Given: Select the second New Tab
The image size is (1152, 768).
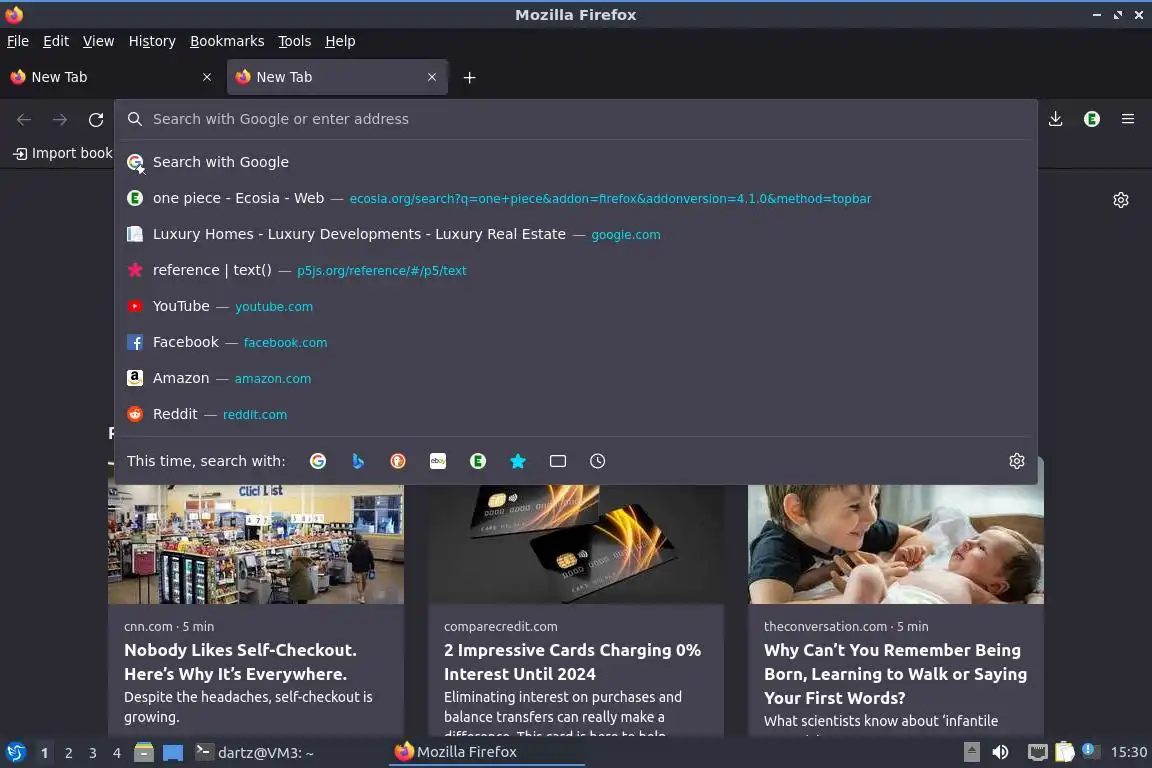Looking at the screenshot, I should [x=337, y=77].
